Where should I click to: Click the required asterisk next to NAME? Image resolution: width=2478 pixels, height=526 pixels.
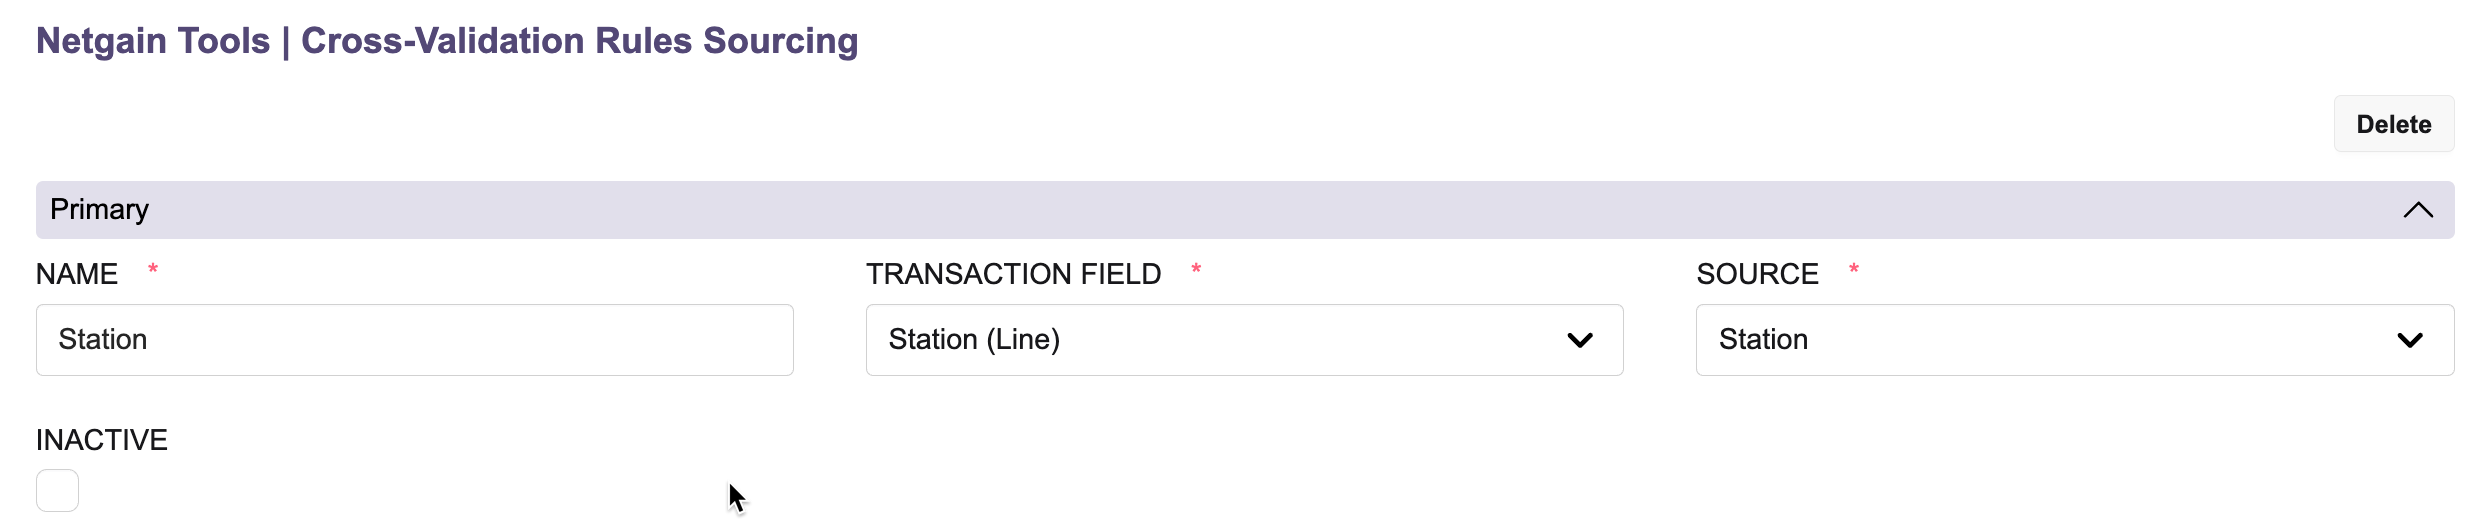point(153,269)
